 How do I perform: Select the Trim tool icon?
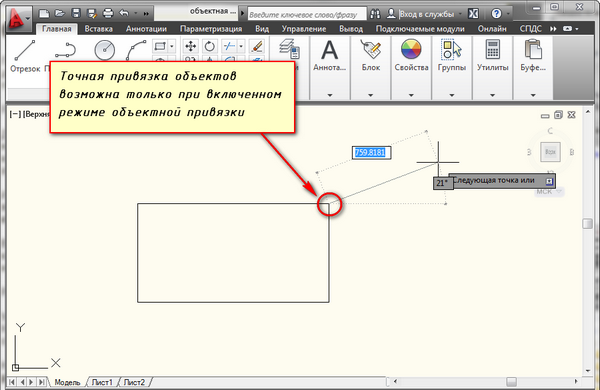pos(229,46)
